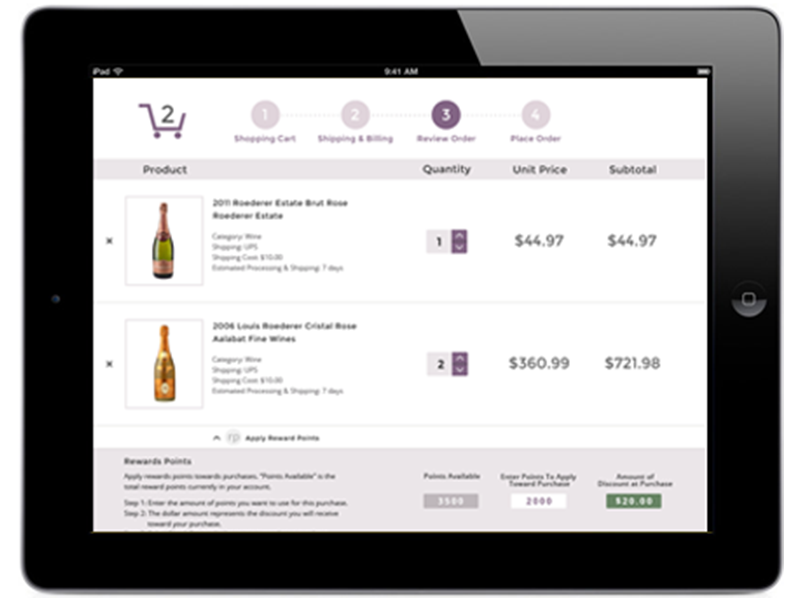Go to step 2 Shipping & Billing
Screen dimensions: 800x600
355,115
